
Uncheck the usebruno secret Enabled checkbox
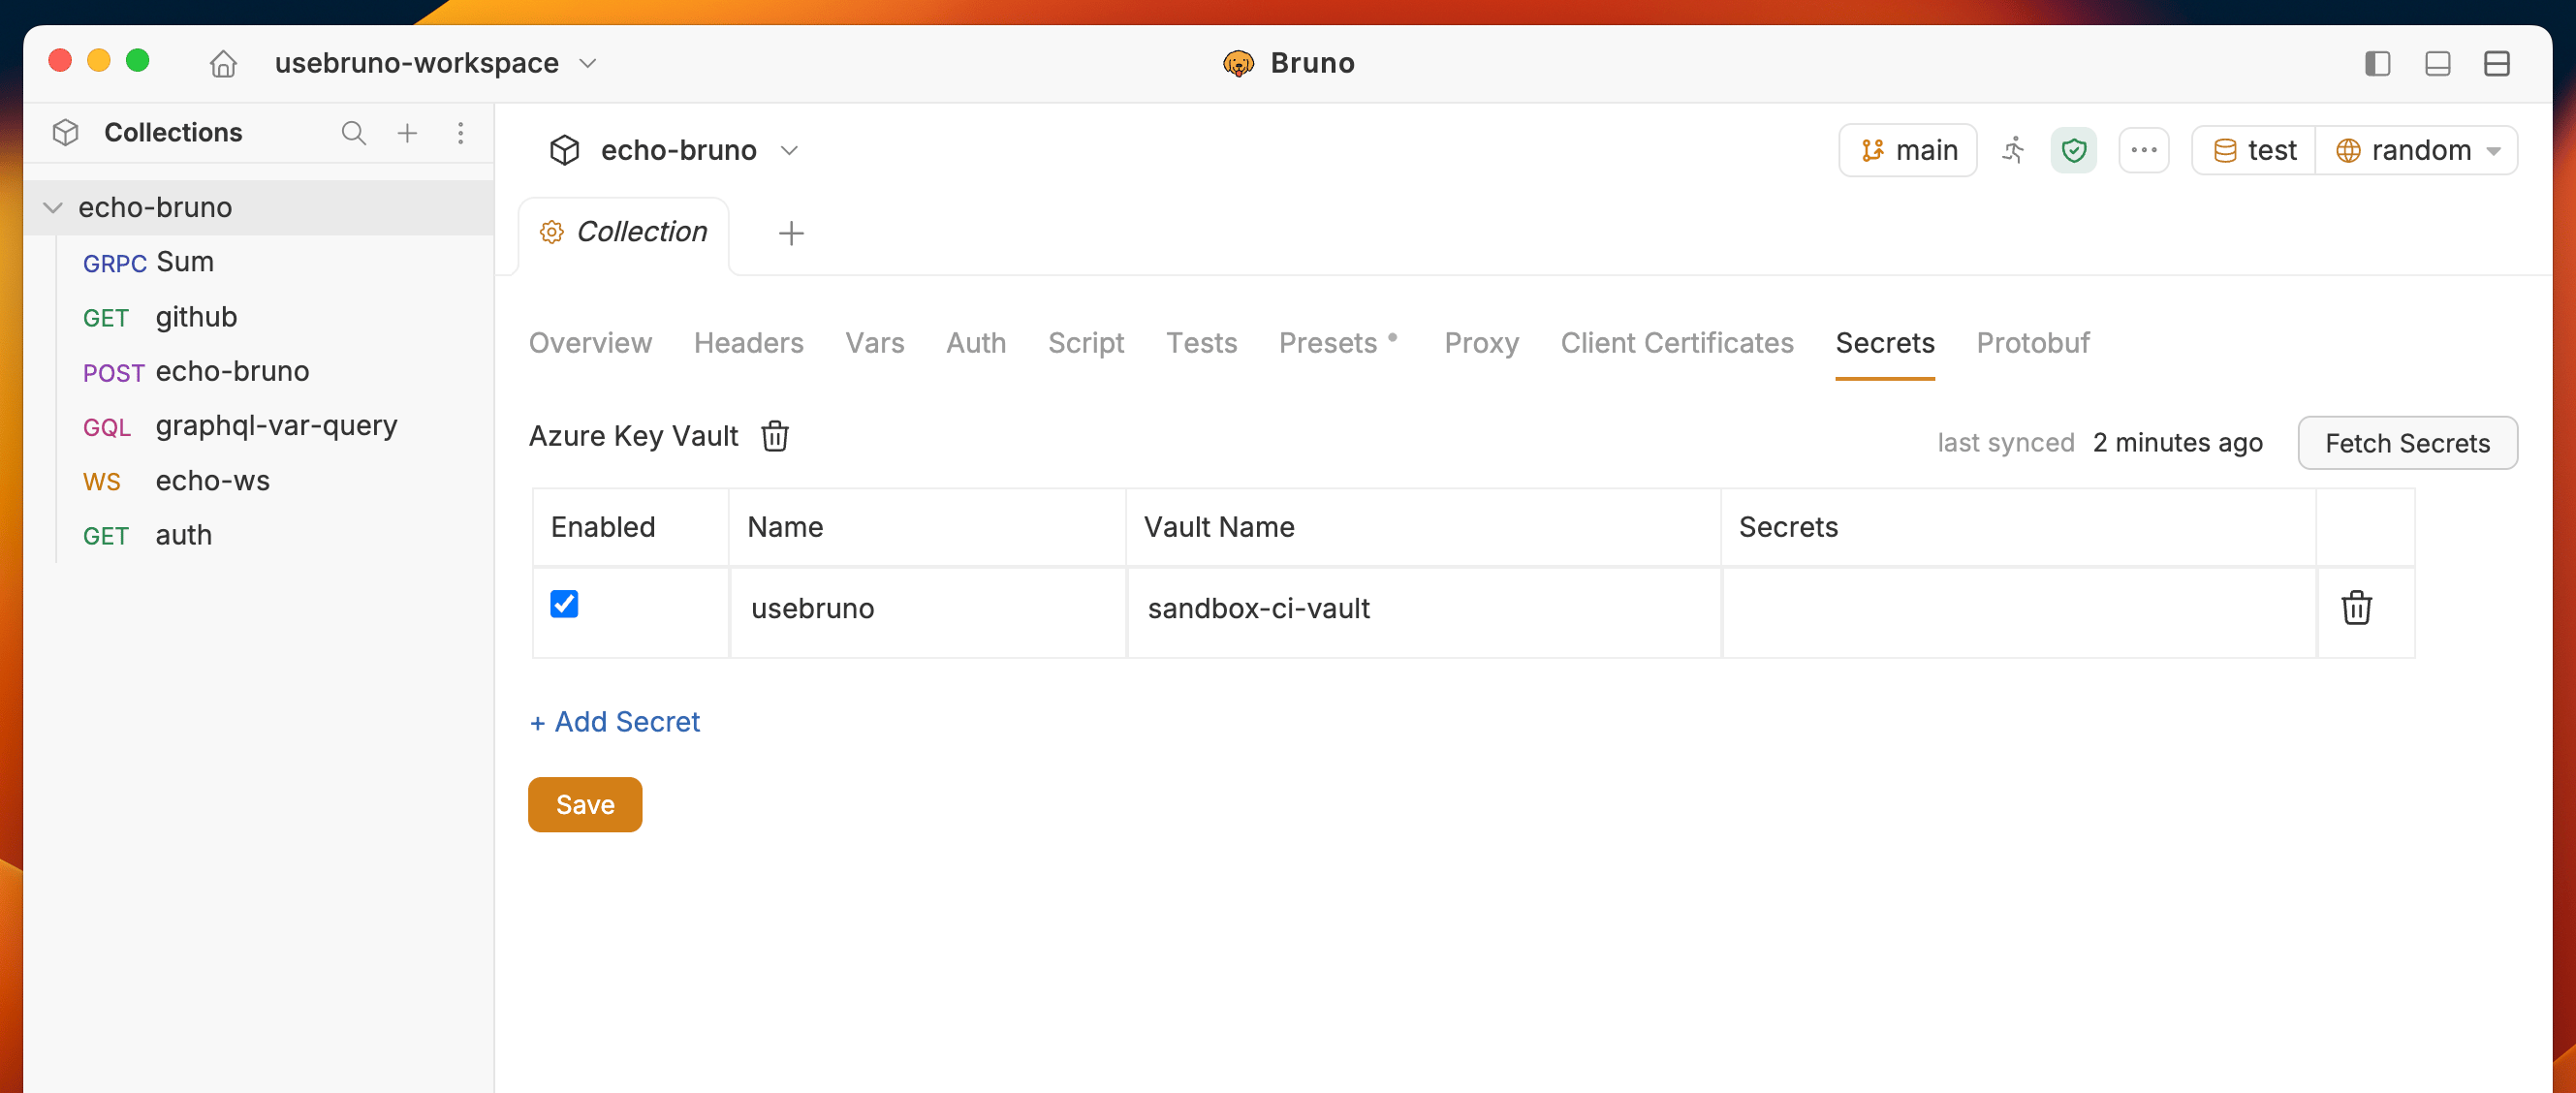click(x=564, y=604)
